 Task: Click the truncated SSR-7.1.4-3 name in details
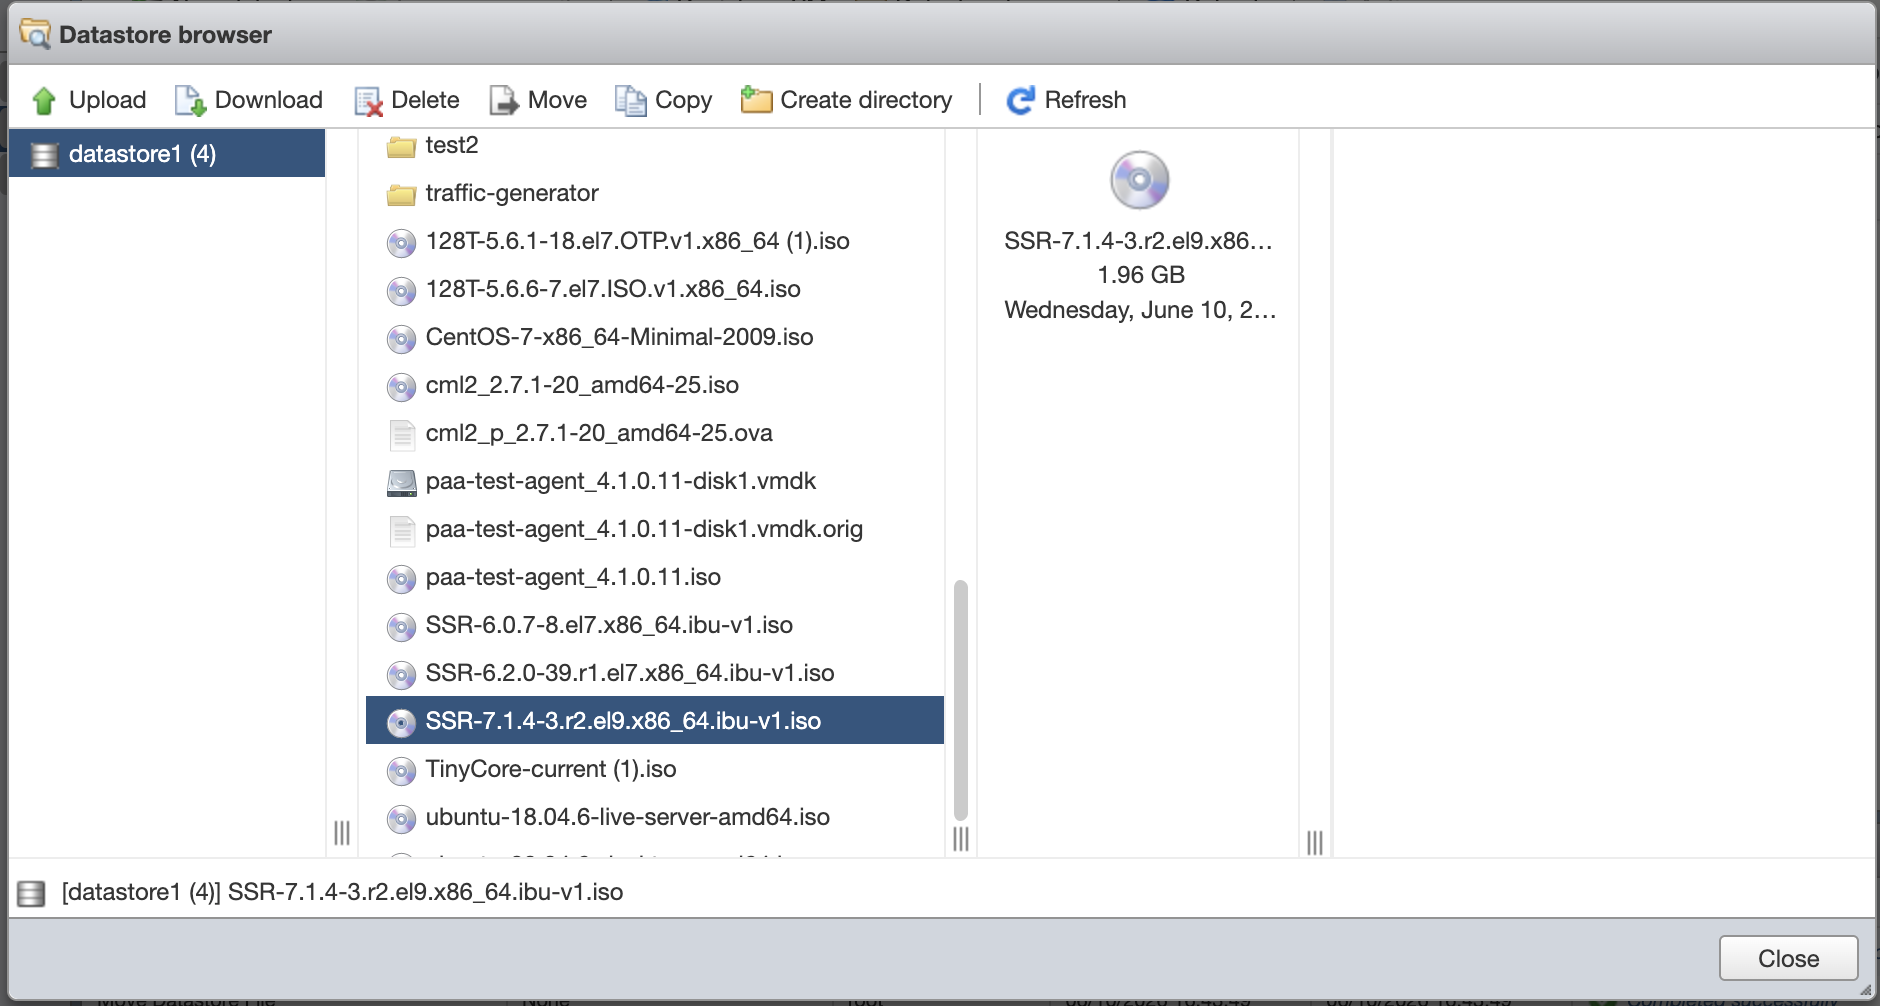(x=1138, y=241)
